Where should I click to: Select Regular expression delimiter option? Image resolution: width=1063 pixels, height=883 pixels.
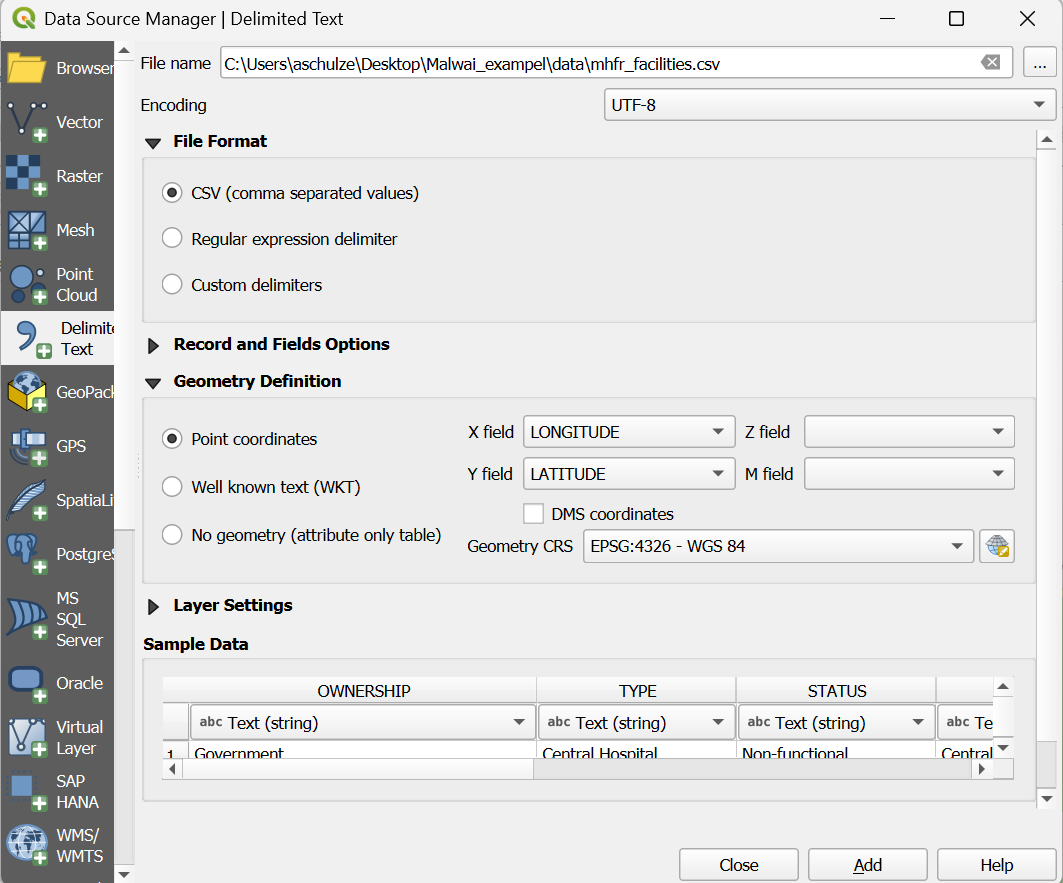(x=173, y=239)
